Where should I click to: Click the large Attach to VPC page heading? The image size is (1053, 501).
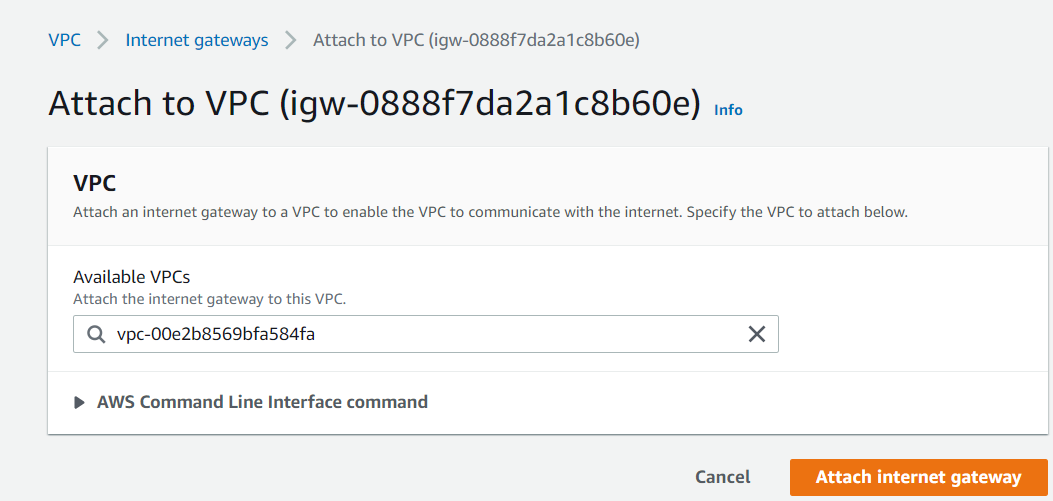[x=160, y=104]
